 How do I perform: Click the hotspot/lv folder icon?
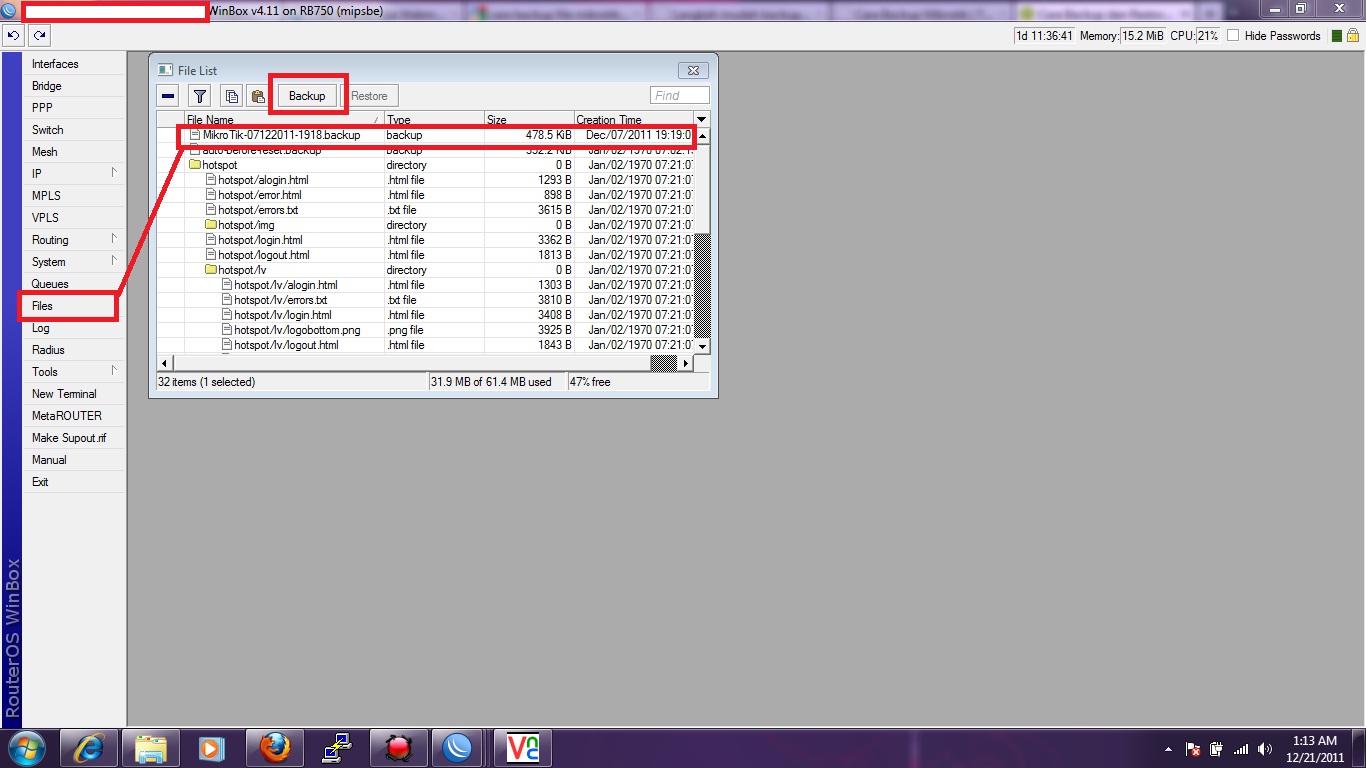click(x=211, y=270)
